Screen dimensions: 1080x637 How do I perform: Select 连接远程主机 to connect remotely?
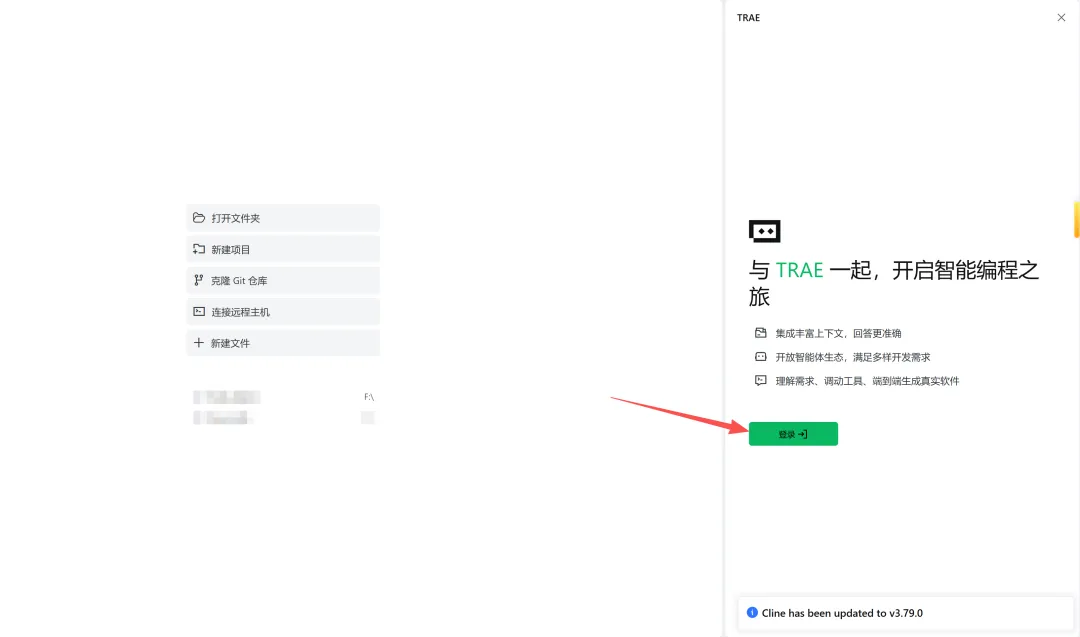(282, 312)
